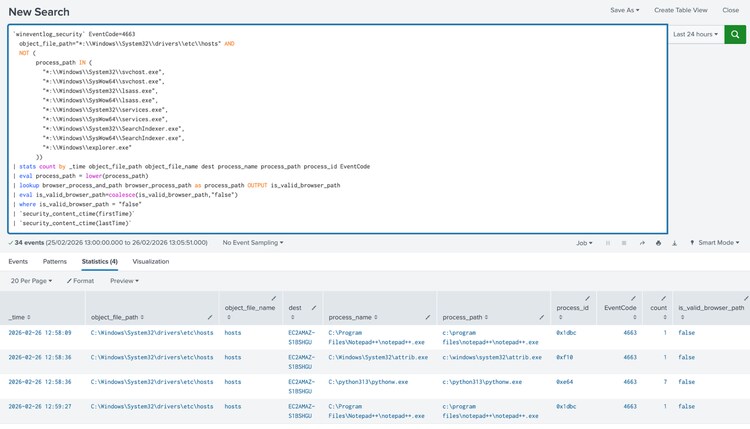The image size is (750, 429).
Task: Switch to the Events tab
Action: tap(18, 262)
